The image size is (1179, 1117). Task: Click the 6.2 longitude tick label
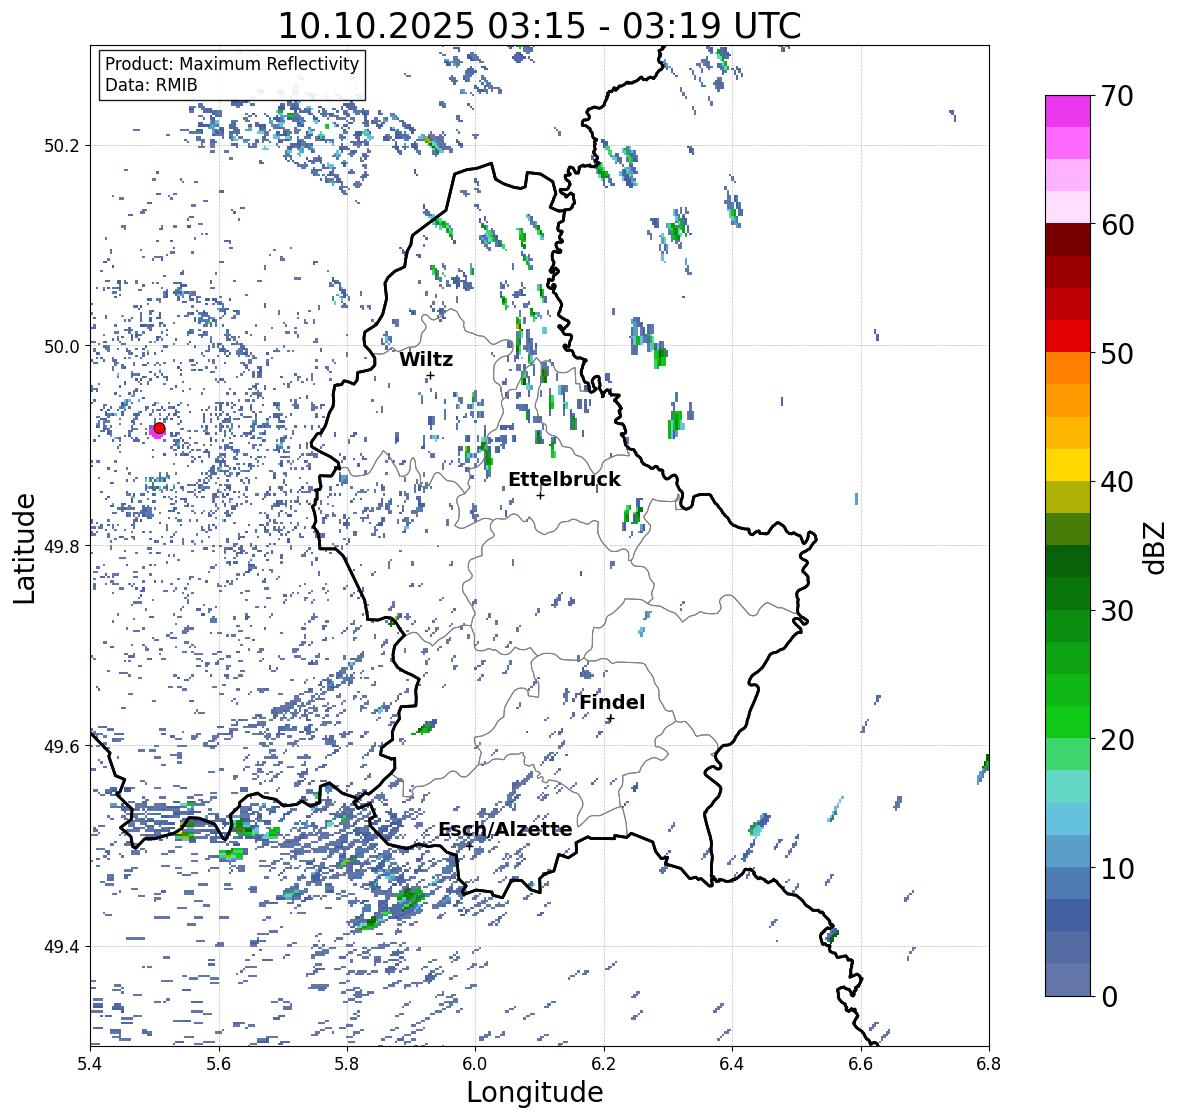click(x=604, y=1064)
